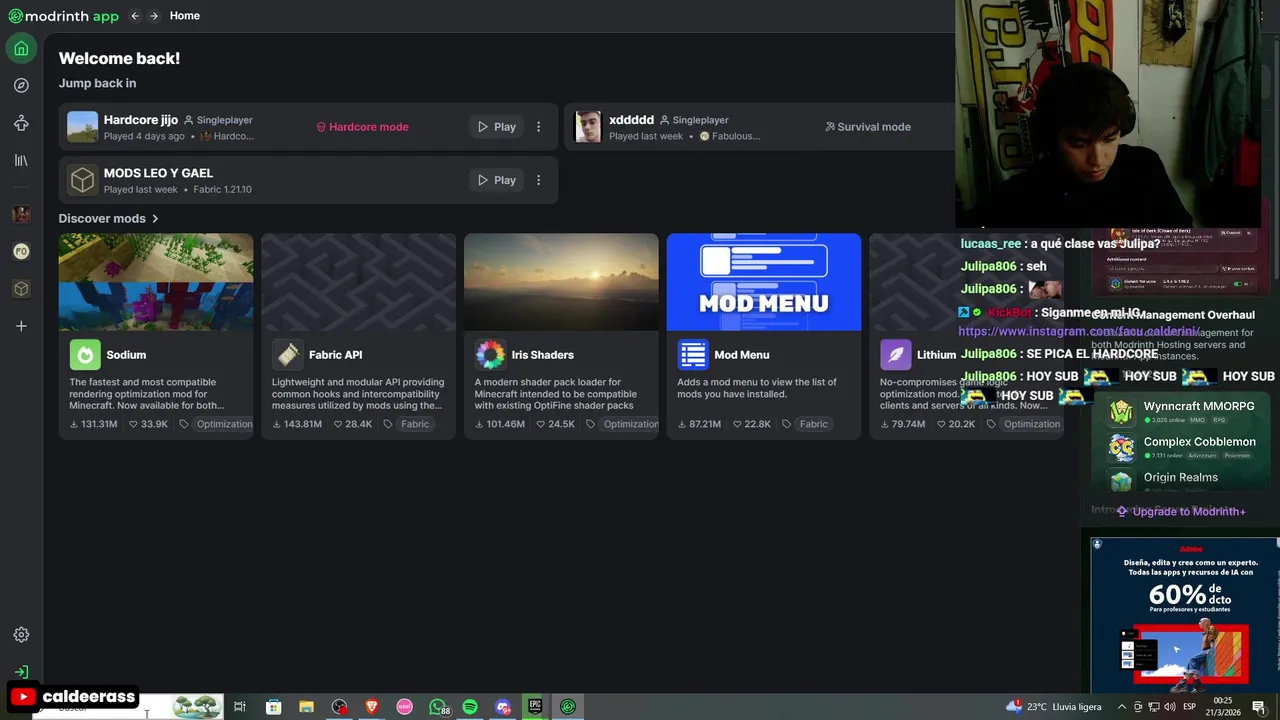1280x720 pixels.
Task: Click the xddddd world face icon
Action: point(588,127)
